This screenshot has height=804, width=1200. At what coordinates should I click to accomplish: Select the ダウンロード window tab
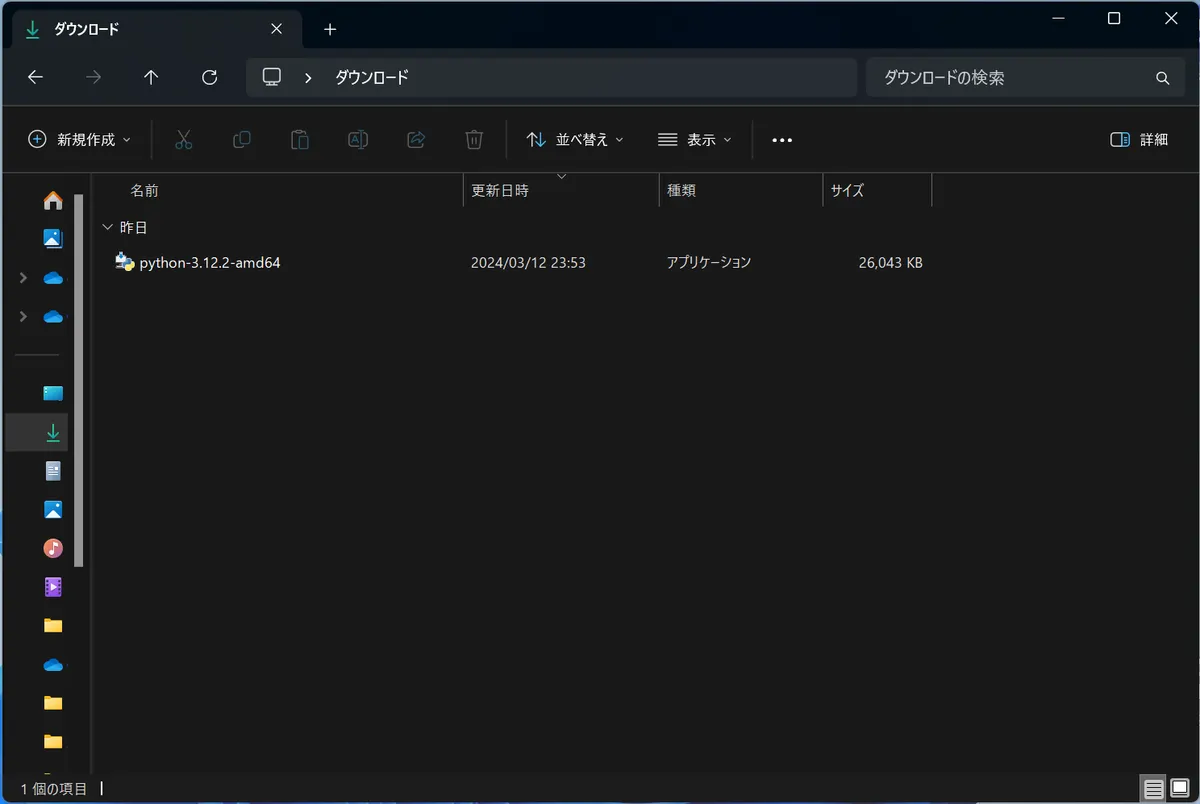[150, 29]
